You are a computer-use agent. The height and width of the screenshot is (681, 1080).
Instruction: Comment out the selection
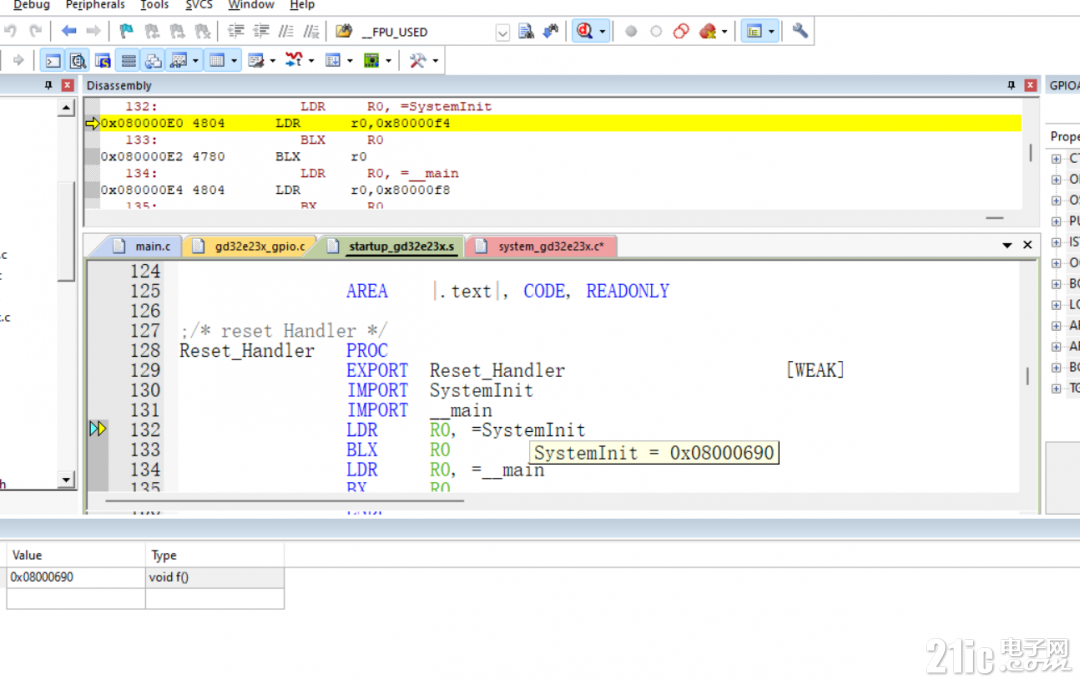point(286,31)
